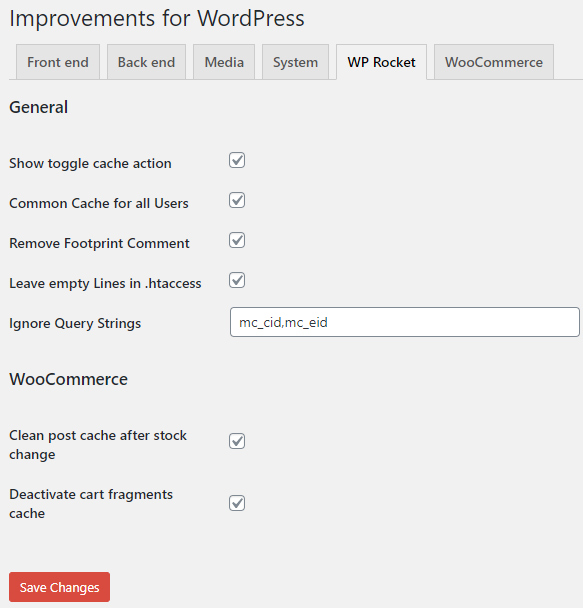583x608 pixels.
Task: Toggle Common Cache for all Users checkbox
Action: (237, 200)
